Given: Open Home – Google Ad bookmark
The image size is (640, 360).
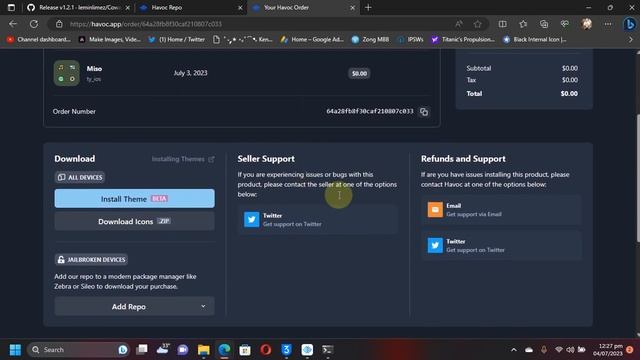Looking at the screenshot, I should tap(312, 40).
